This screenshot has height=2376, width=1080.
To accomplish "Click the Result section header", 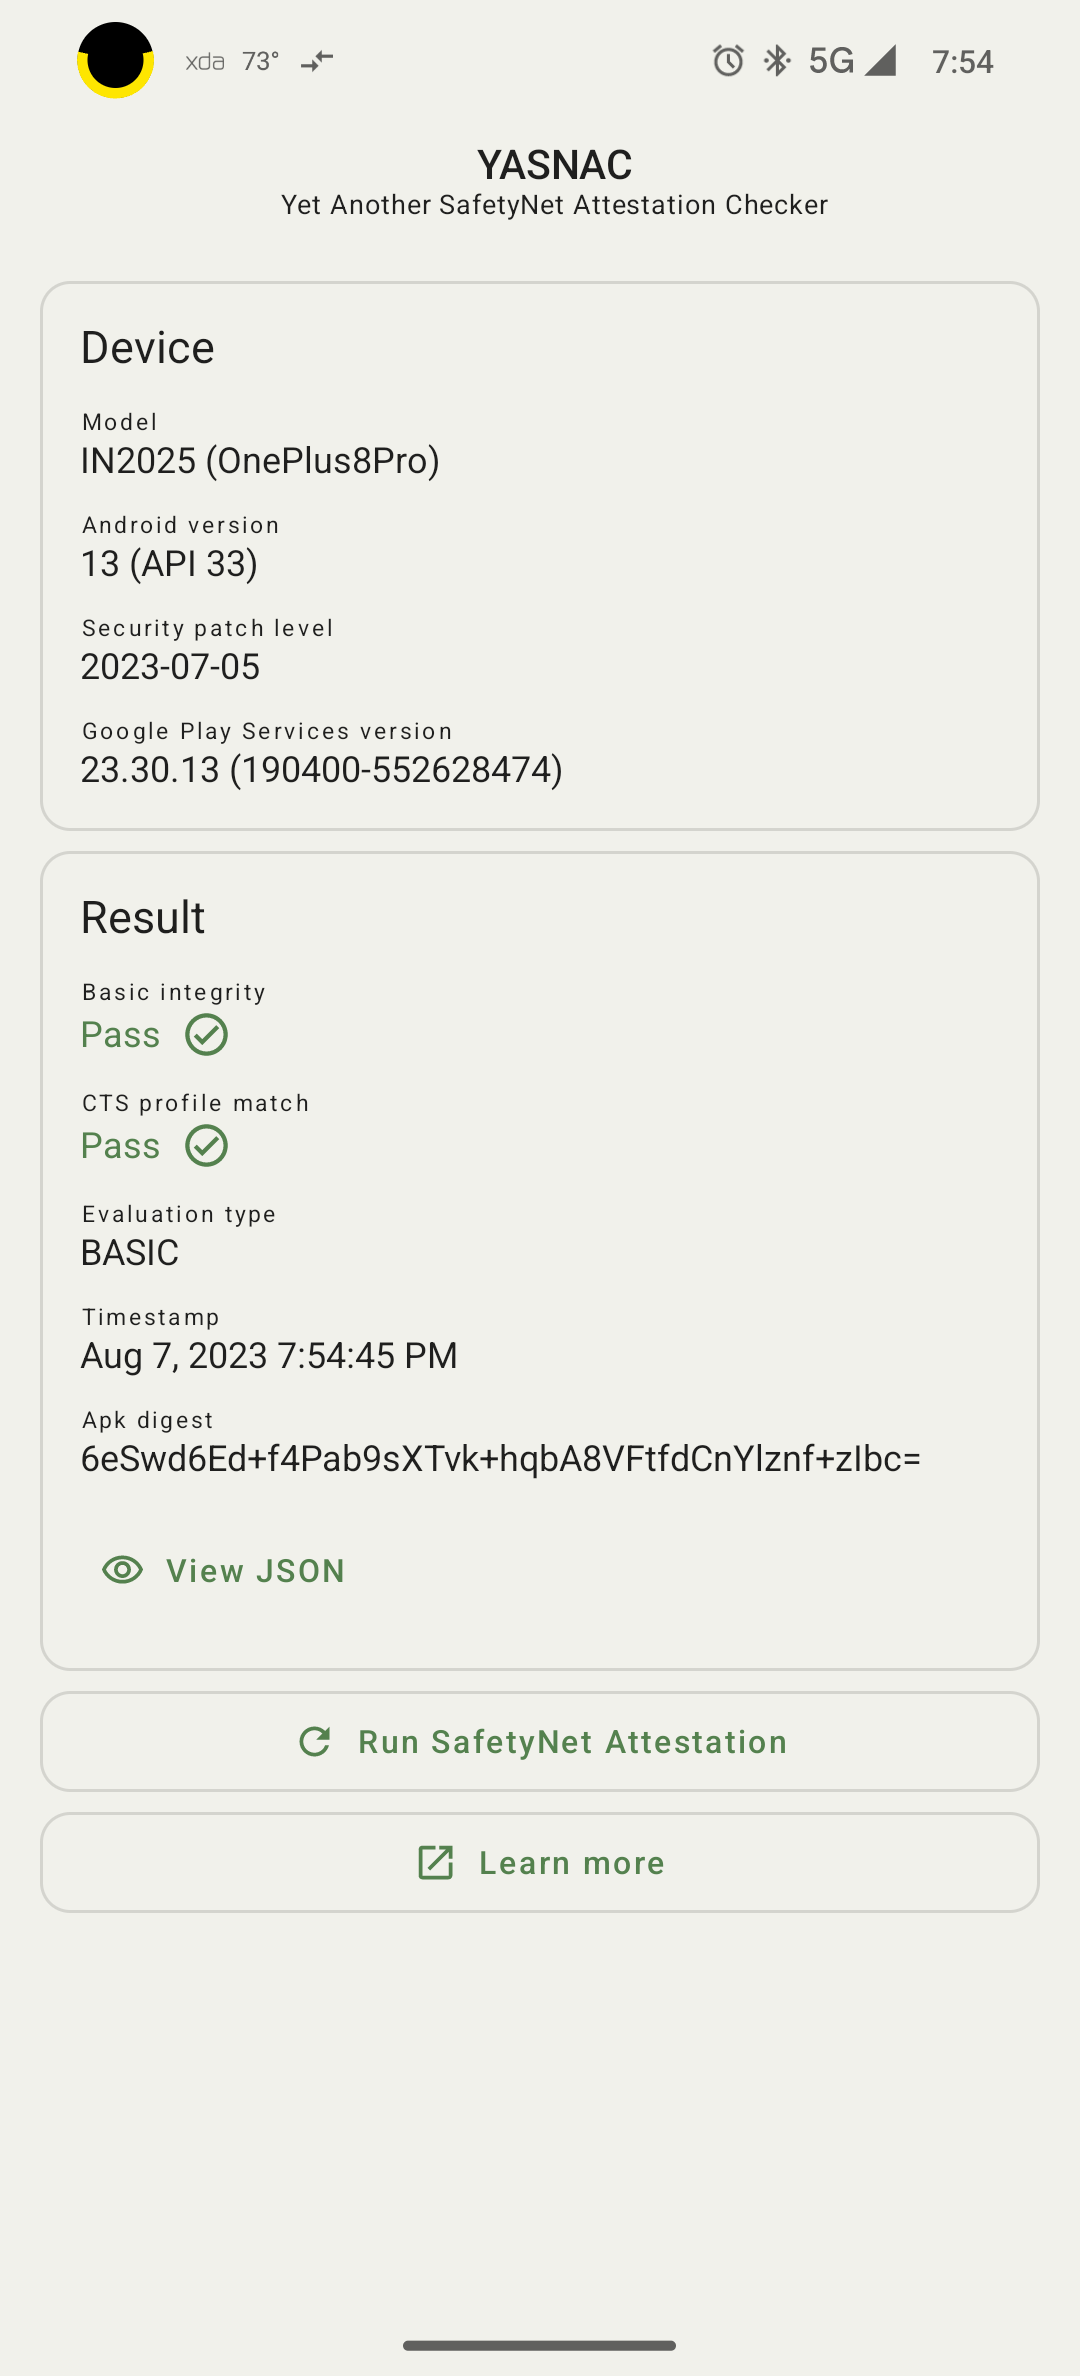I will coord(143,915).
